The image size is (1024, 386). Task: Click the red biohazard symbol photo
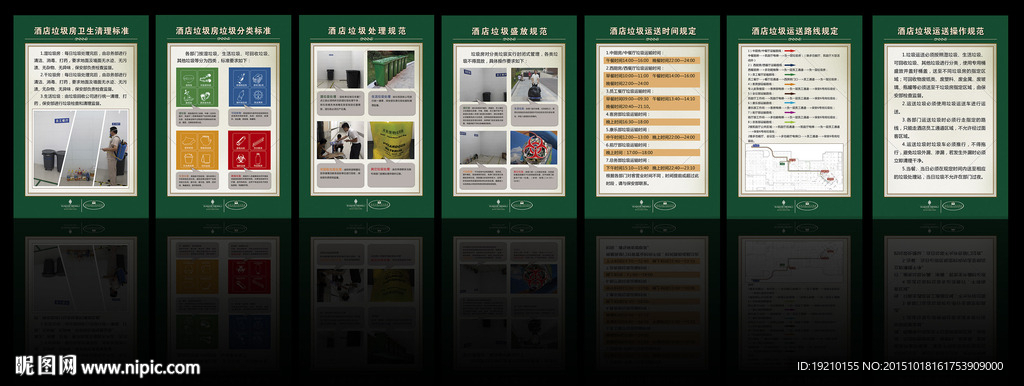(x=534, y=148)
